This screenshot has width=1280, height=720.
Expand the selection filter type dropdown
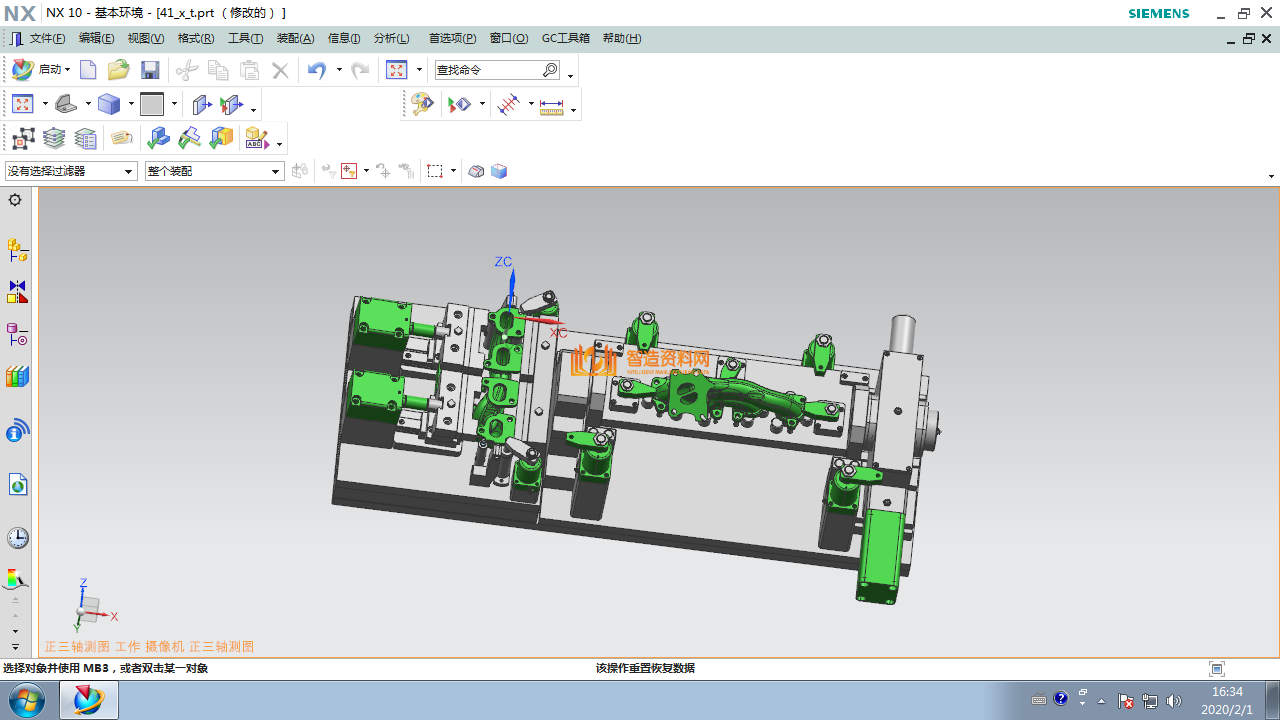point(128,172)
